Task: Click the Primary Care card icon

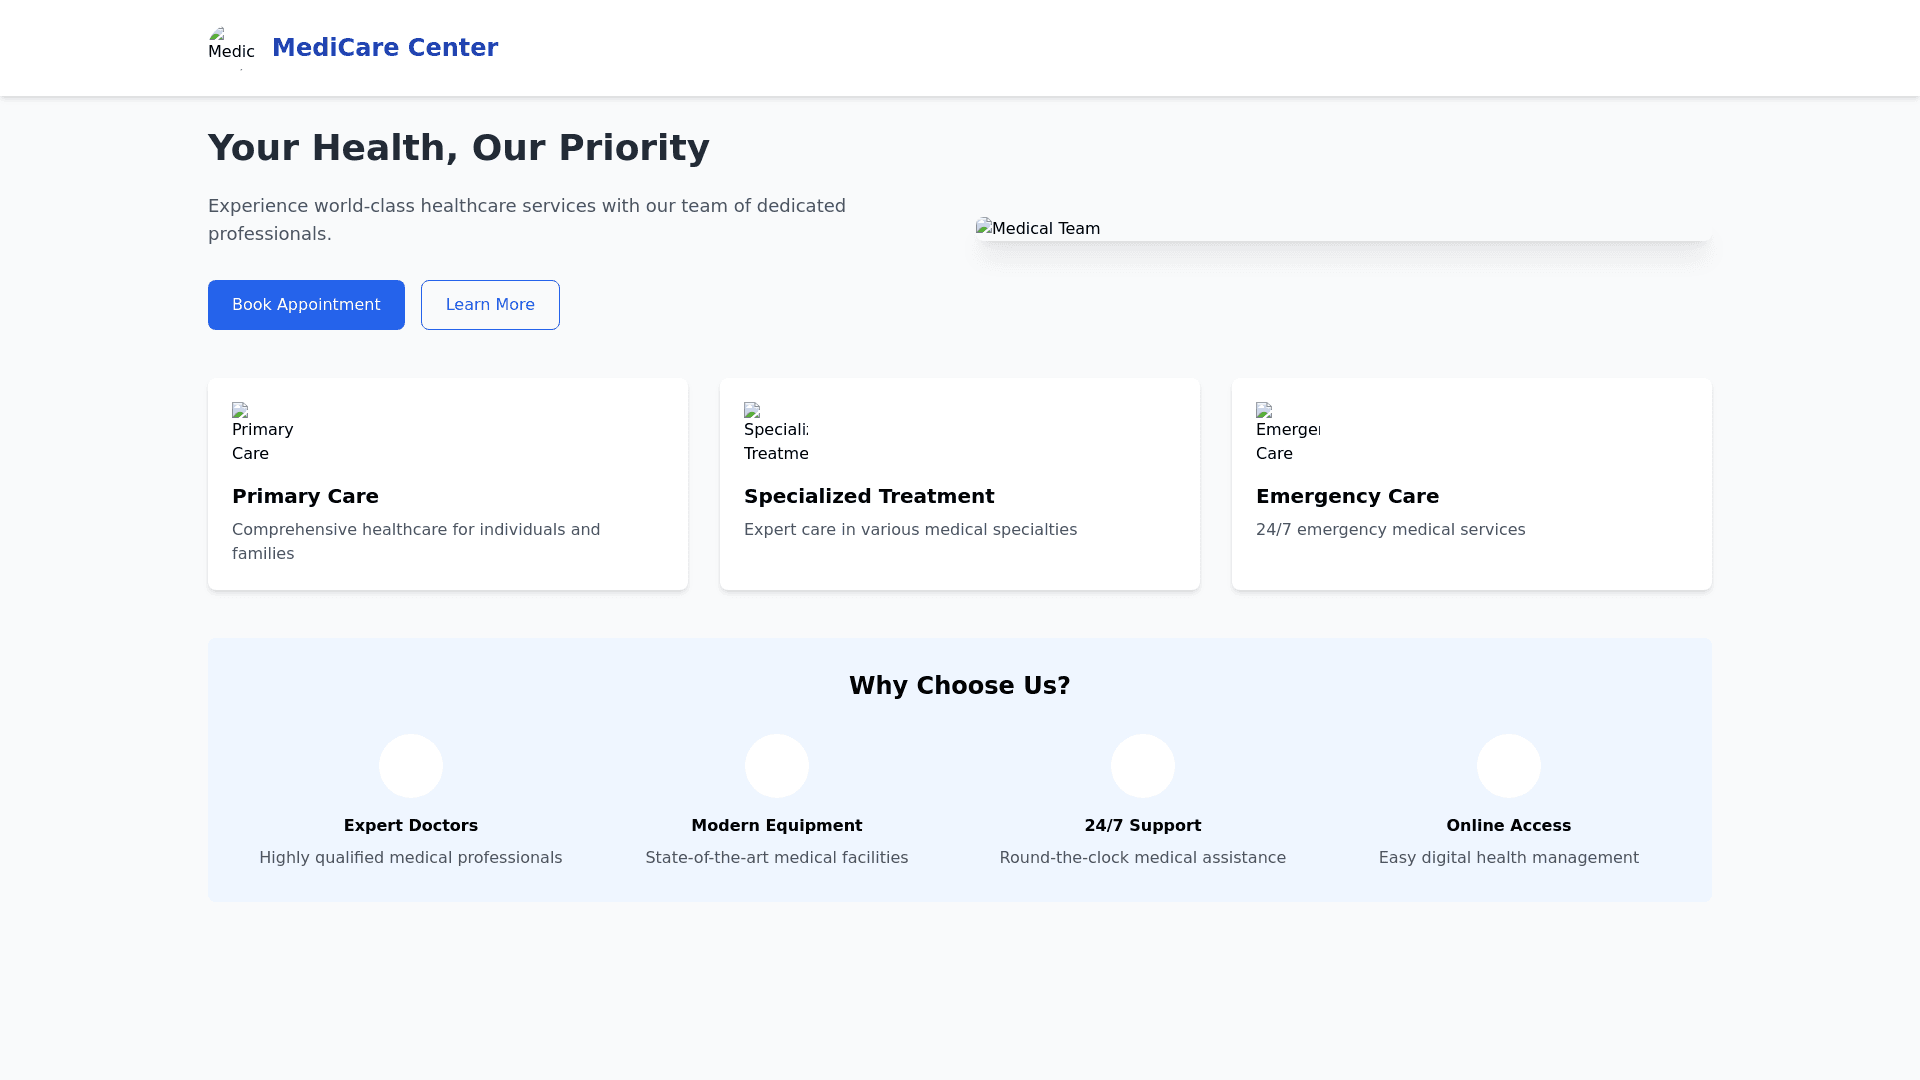Action: coord(263,434)
